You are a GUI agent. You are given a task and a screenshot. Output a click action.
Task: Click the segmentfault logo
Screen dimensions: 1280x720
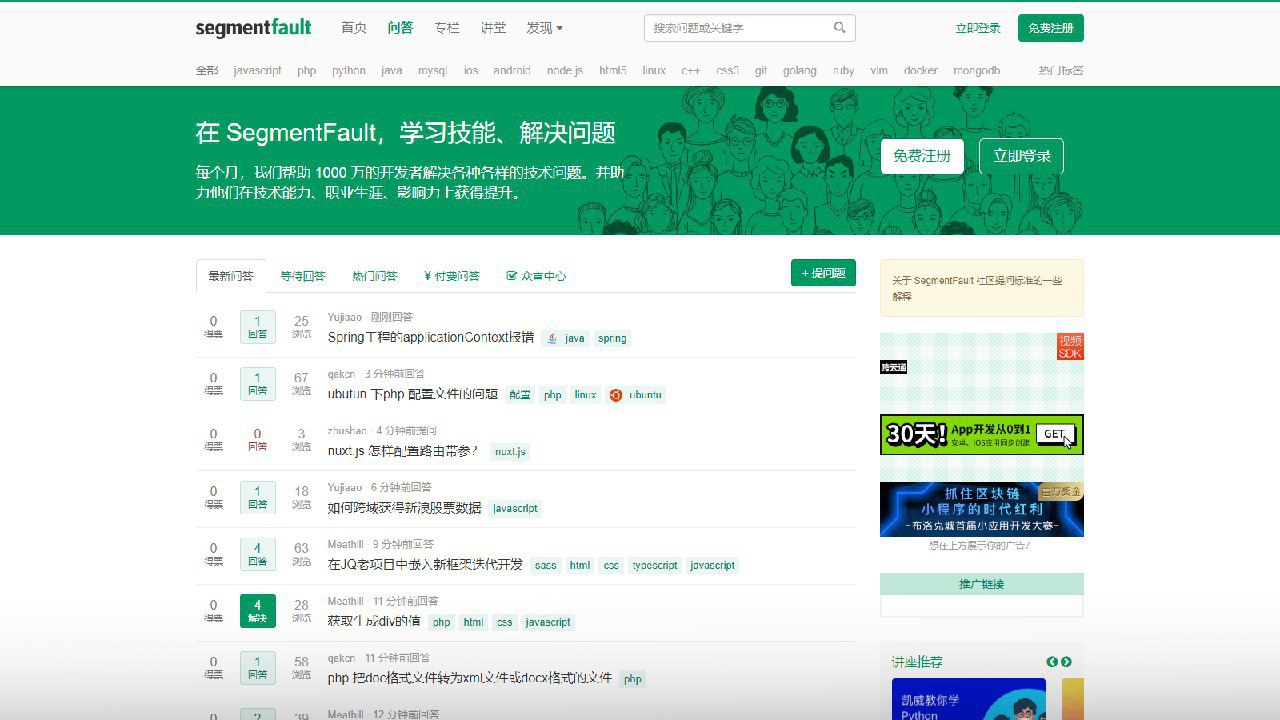coord(253,28)
